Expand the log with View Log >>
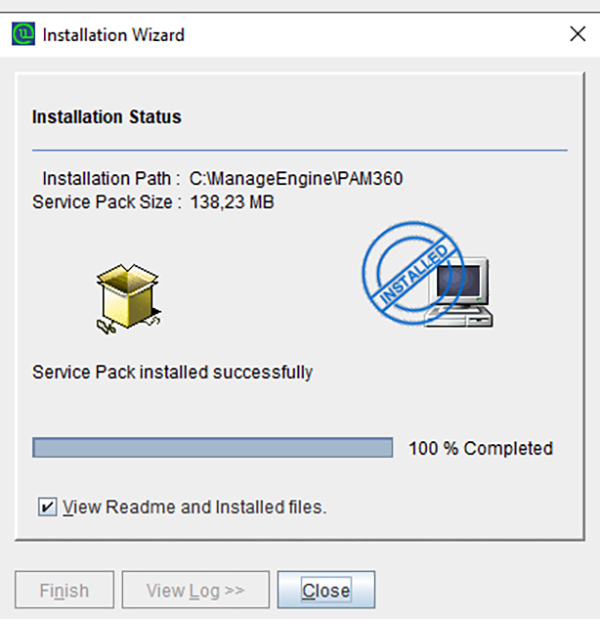This screenshot has width=600, height=619. point(195,590)
